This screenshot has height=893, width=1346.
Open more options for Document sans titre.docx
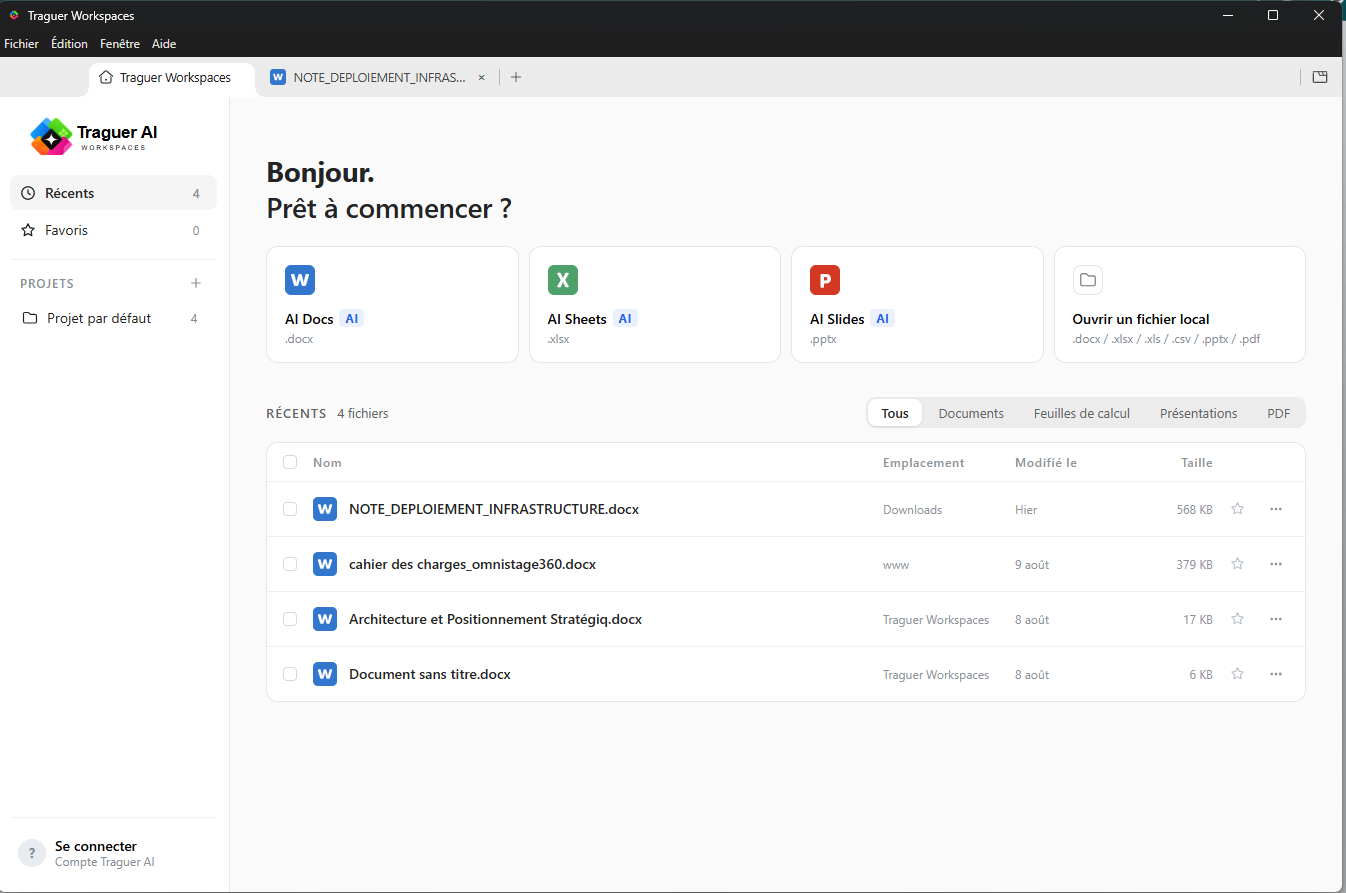(x=1276, y=674)
